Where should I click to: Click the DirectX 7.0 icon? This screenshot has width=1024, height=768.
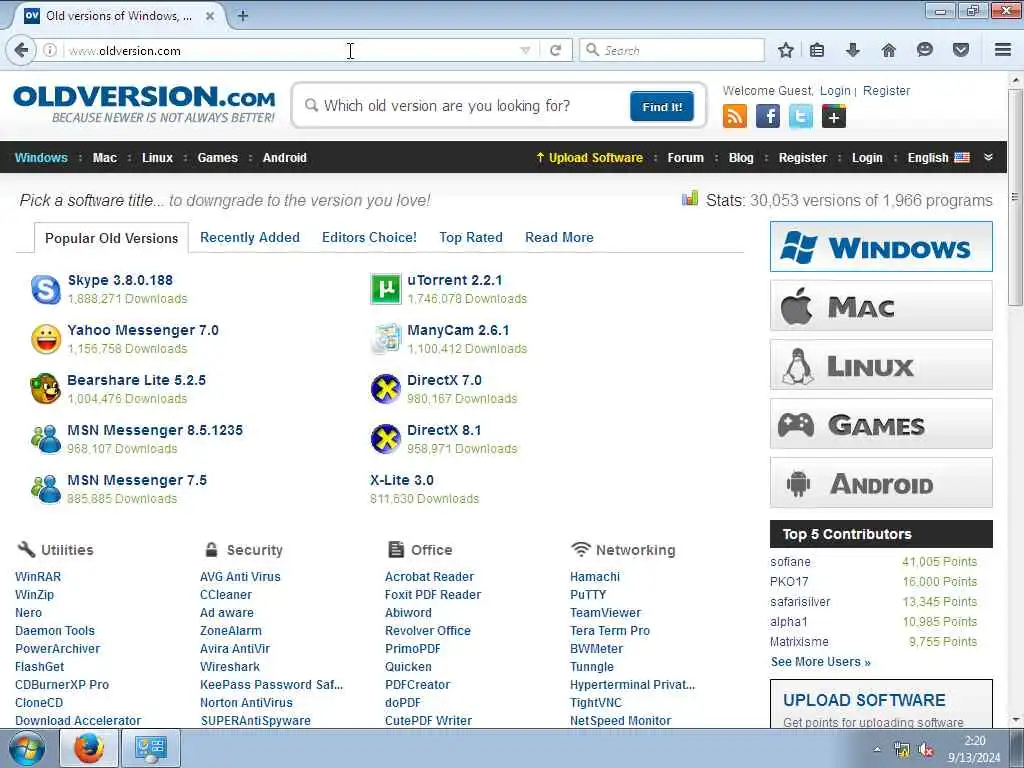[x=386, y=389]
